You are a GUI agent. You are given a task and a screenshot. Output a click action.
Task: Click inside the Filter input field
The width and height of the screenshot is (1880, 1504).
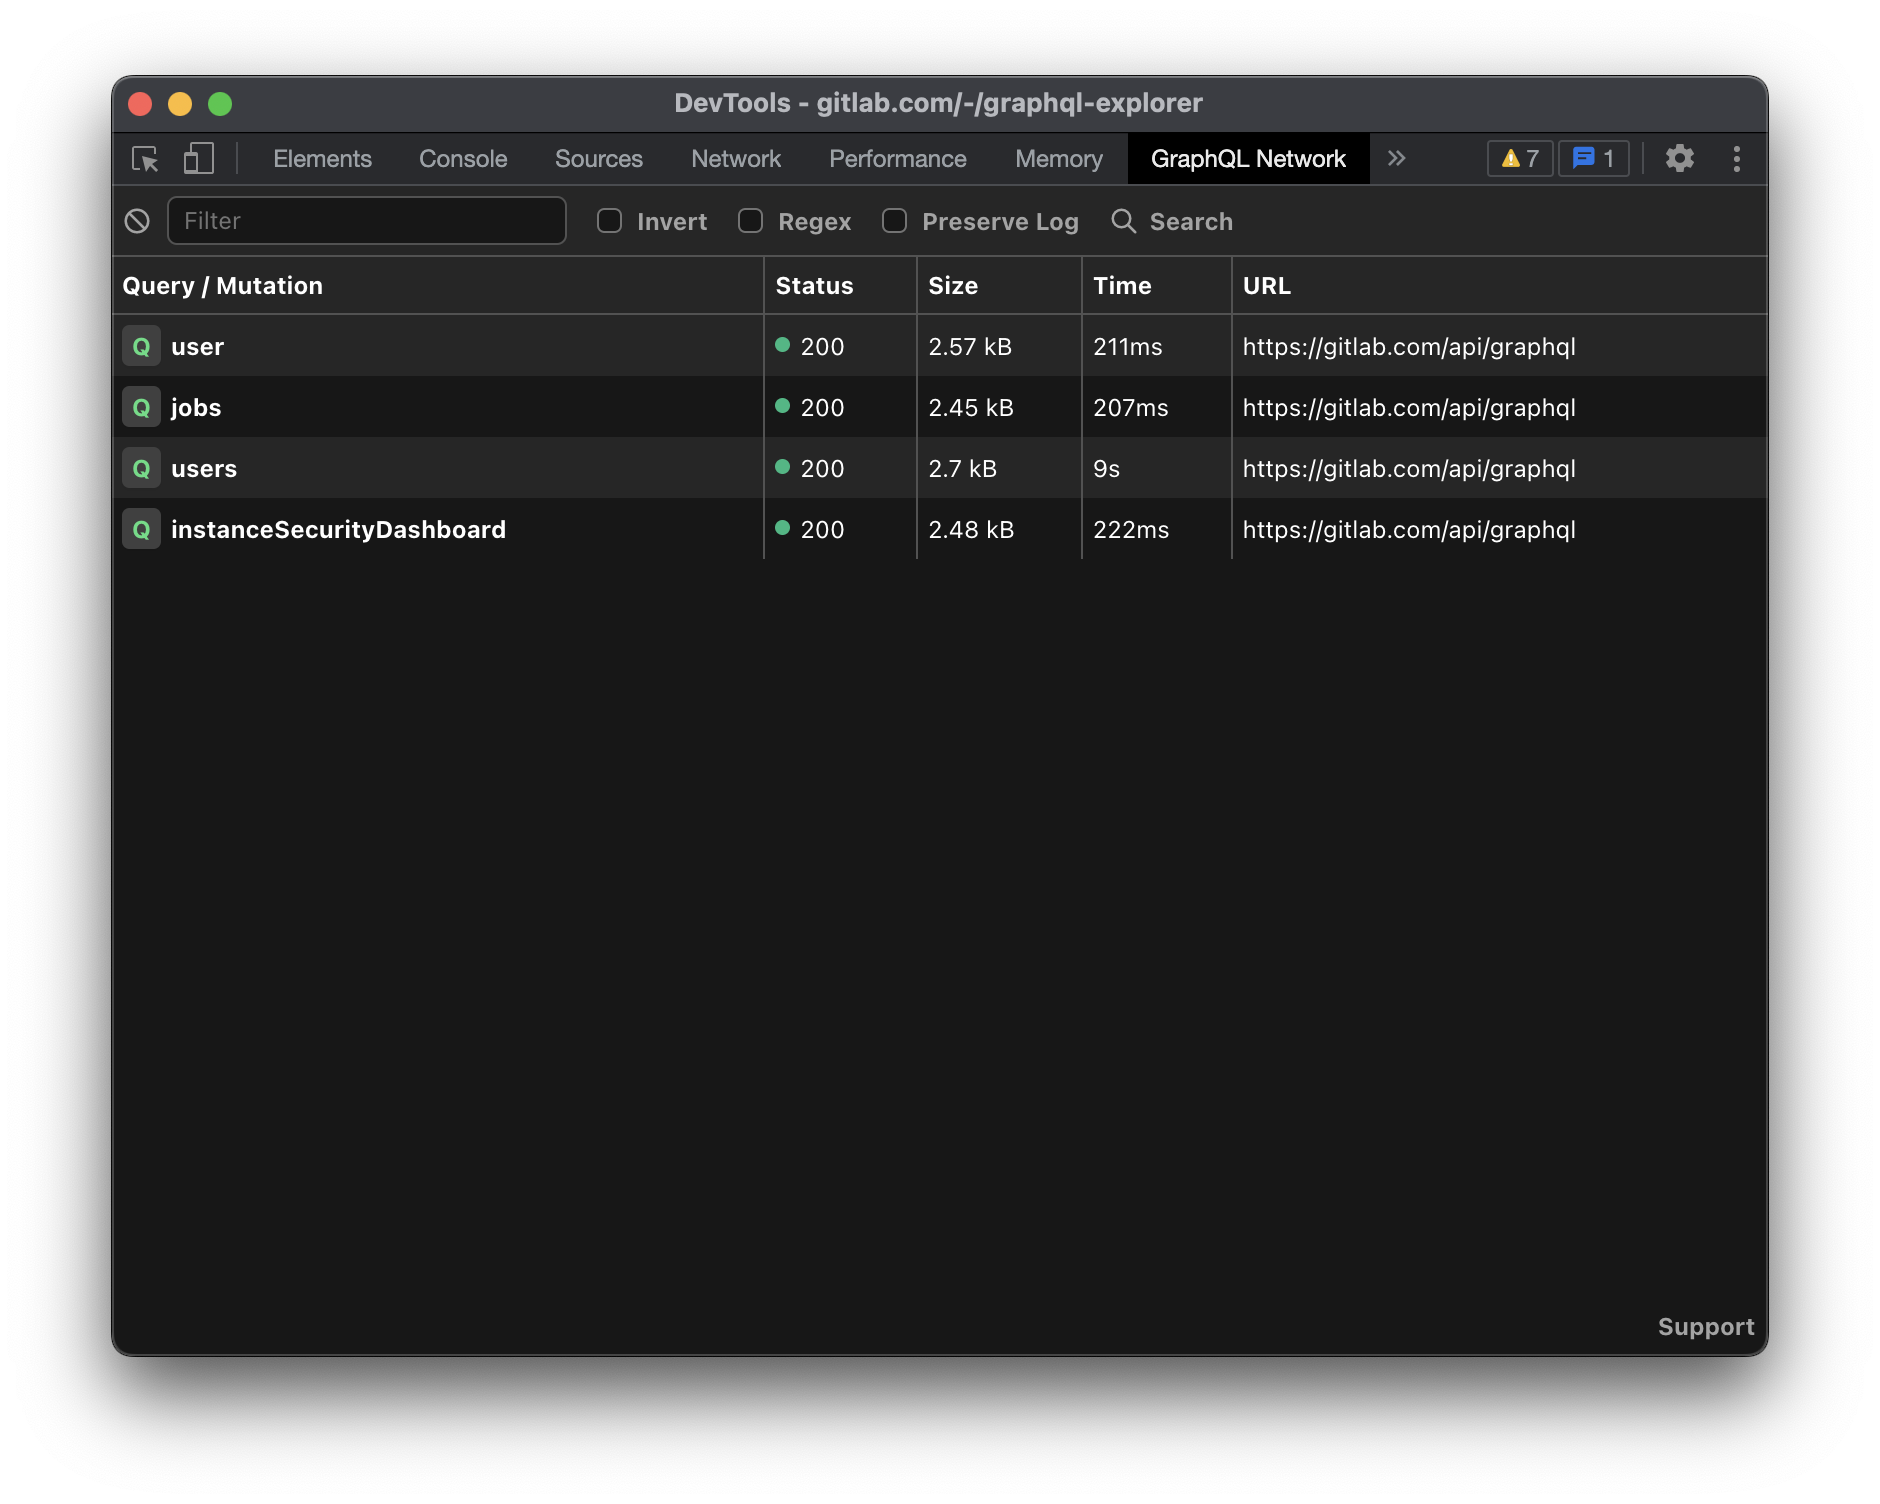[367, 220]
